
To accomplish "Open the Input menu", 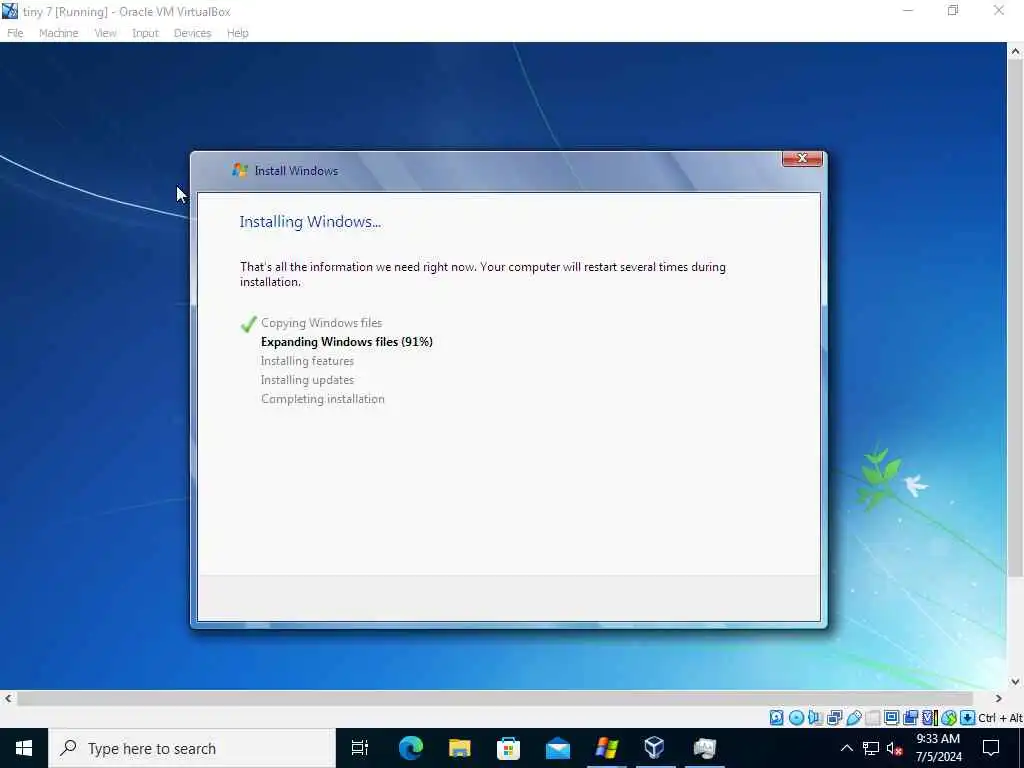I will point(145,33).
